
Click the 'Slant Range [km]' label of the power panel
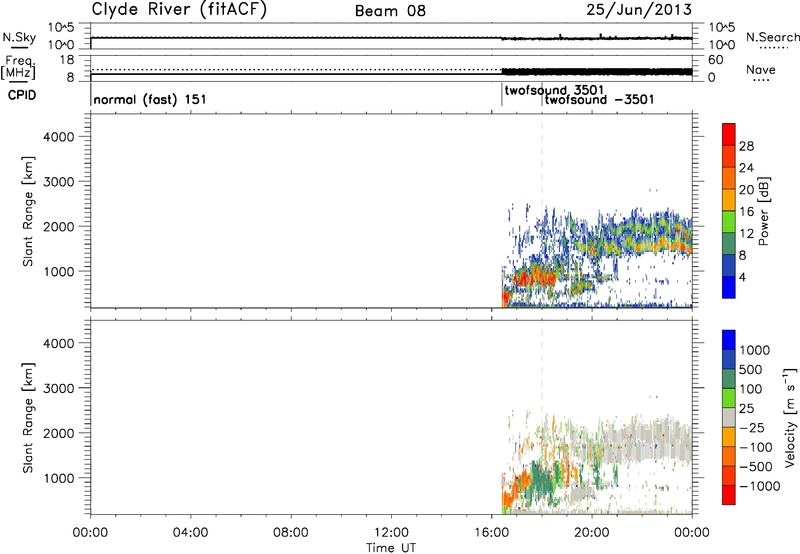28,211
